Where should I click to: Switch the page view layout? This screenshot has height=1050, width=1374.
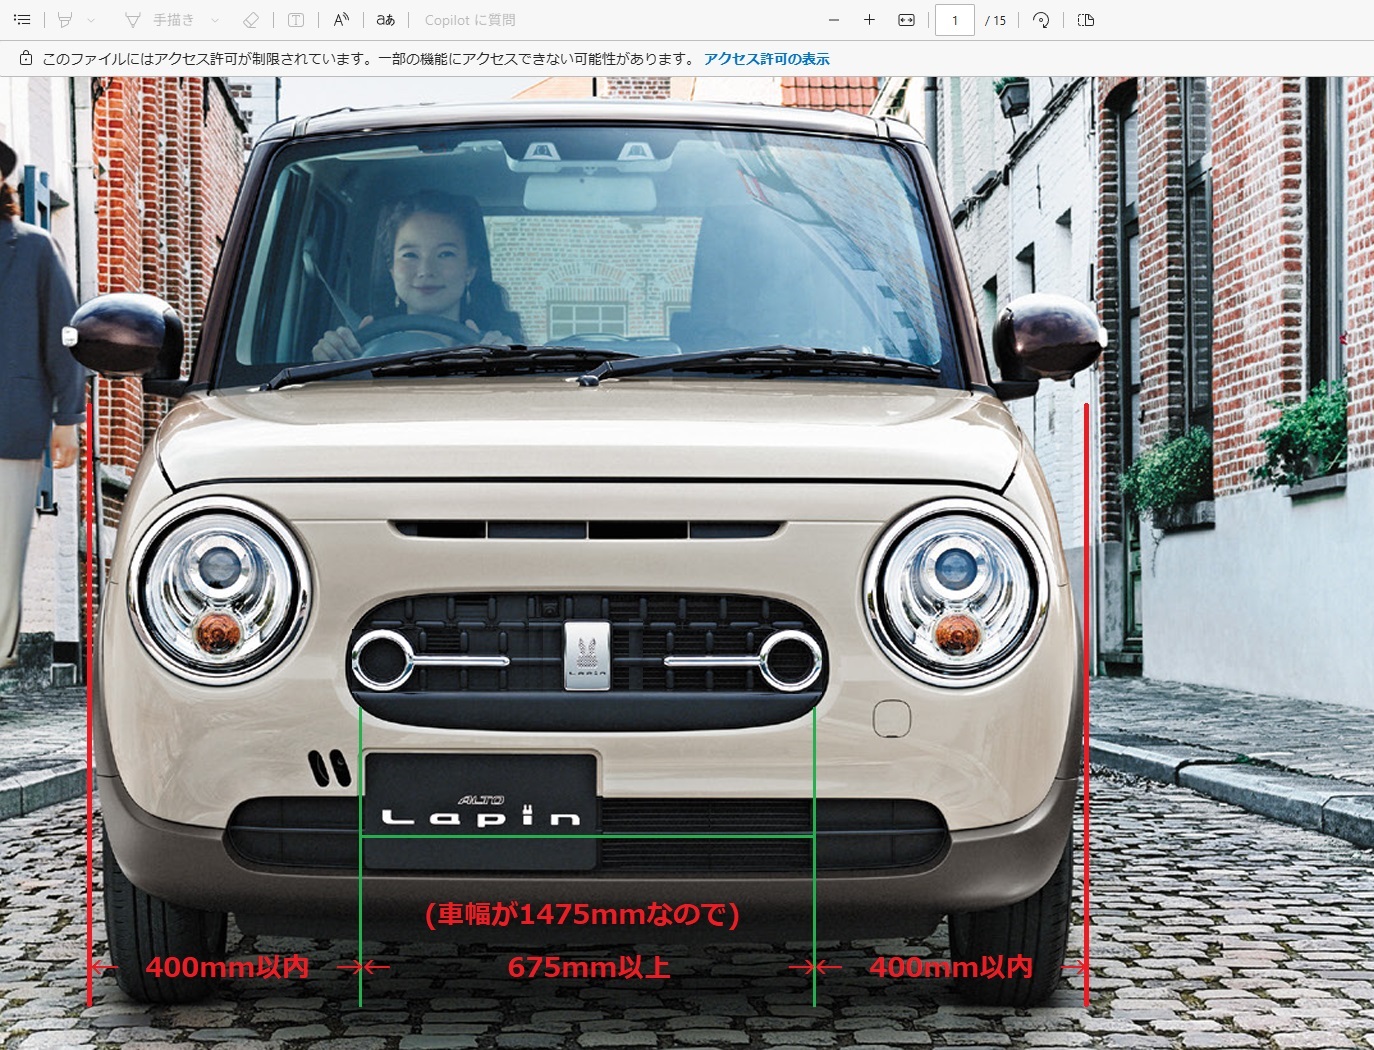pyautogui.click(x=1086, y=20)
